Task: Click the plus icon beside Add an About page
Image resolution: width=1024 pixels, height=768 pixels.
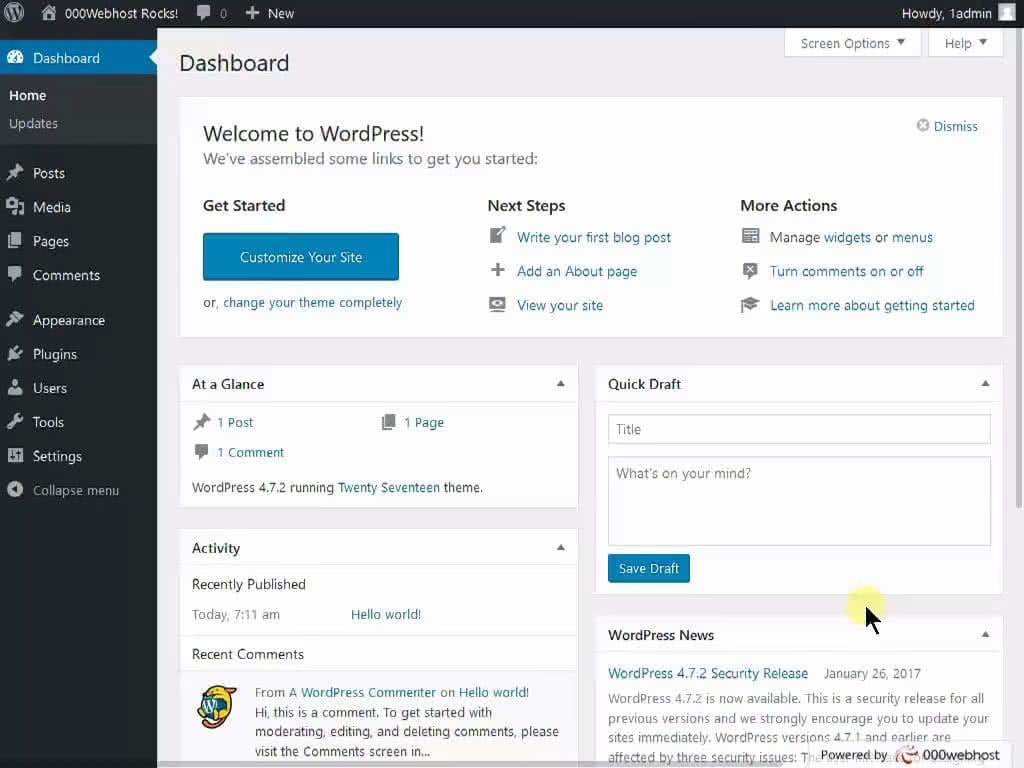Action: pos(498,270)
